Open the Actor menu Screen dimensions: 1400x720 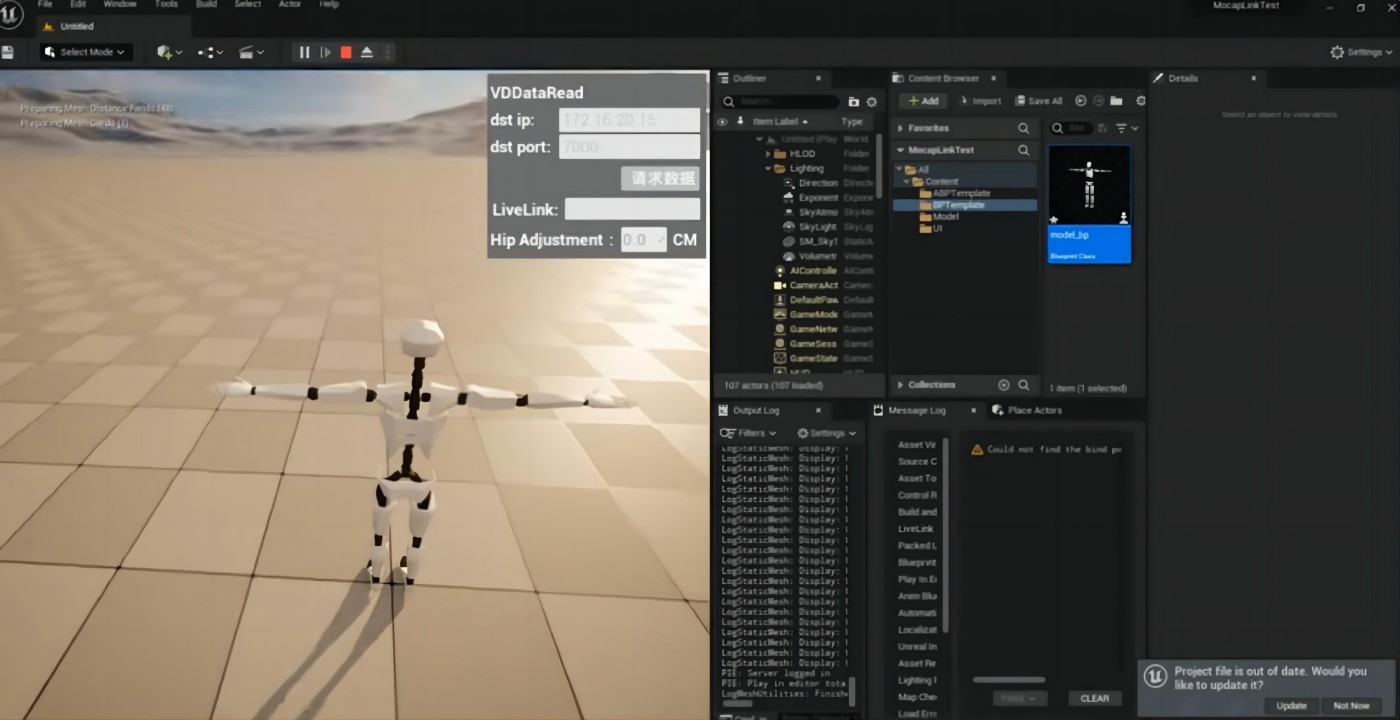point(290,4)
